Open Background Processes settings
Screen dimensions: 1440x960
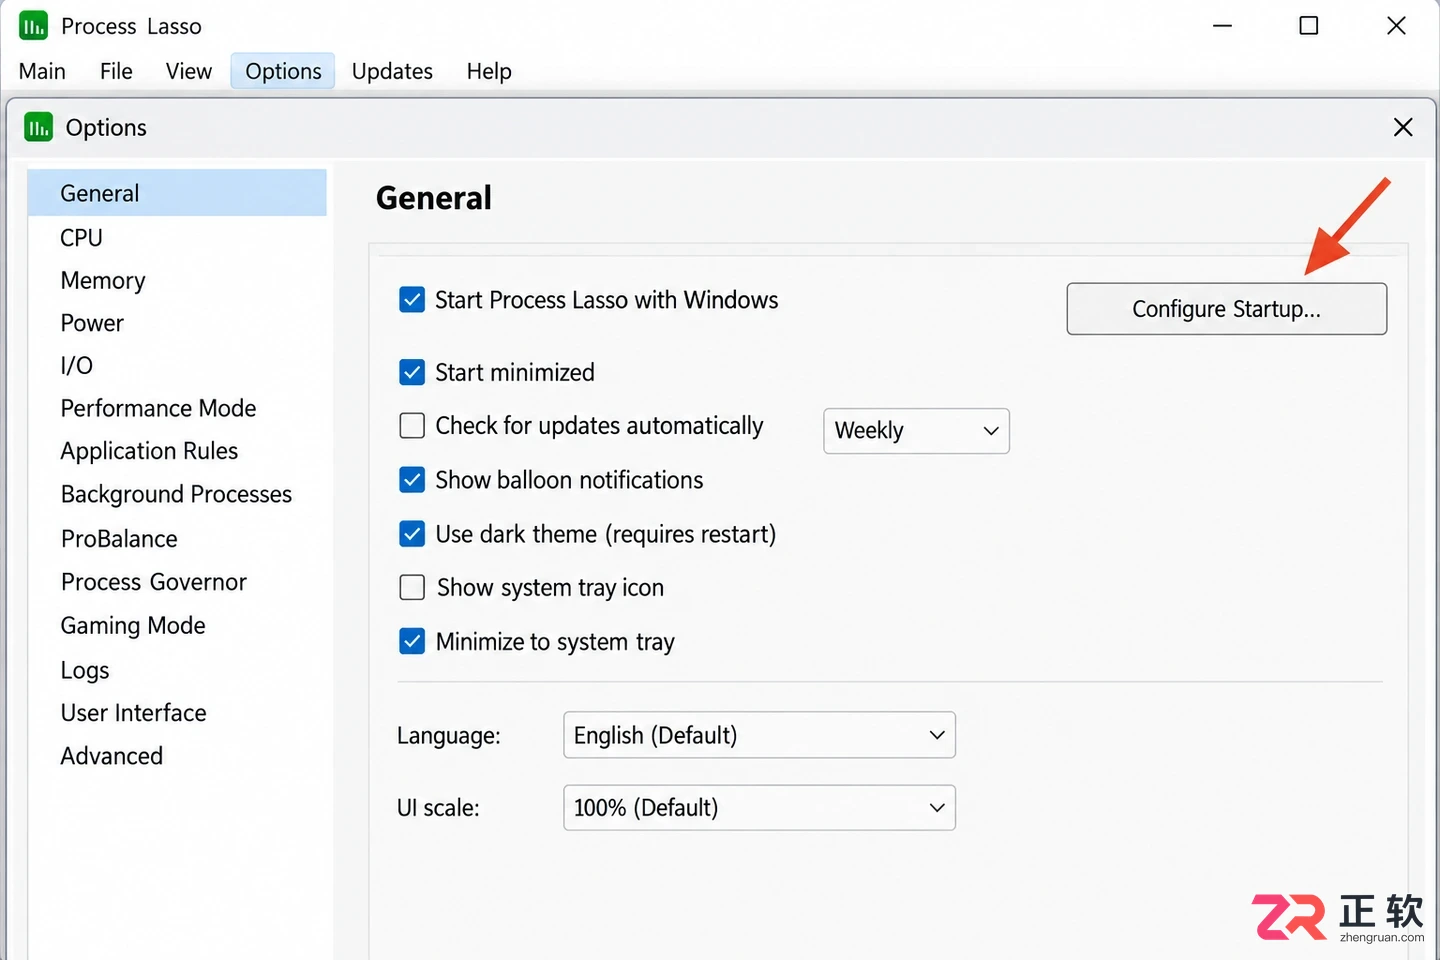click(178, 494)
